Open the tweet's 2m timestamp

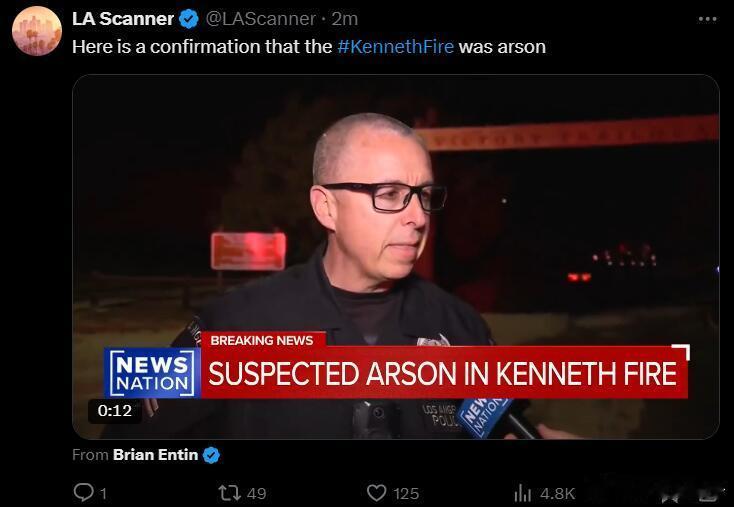[345, 19]
